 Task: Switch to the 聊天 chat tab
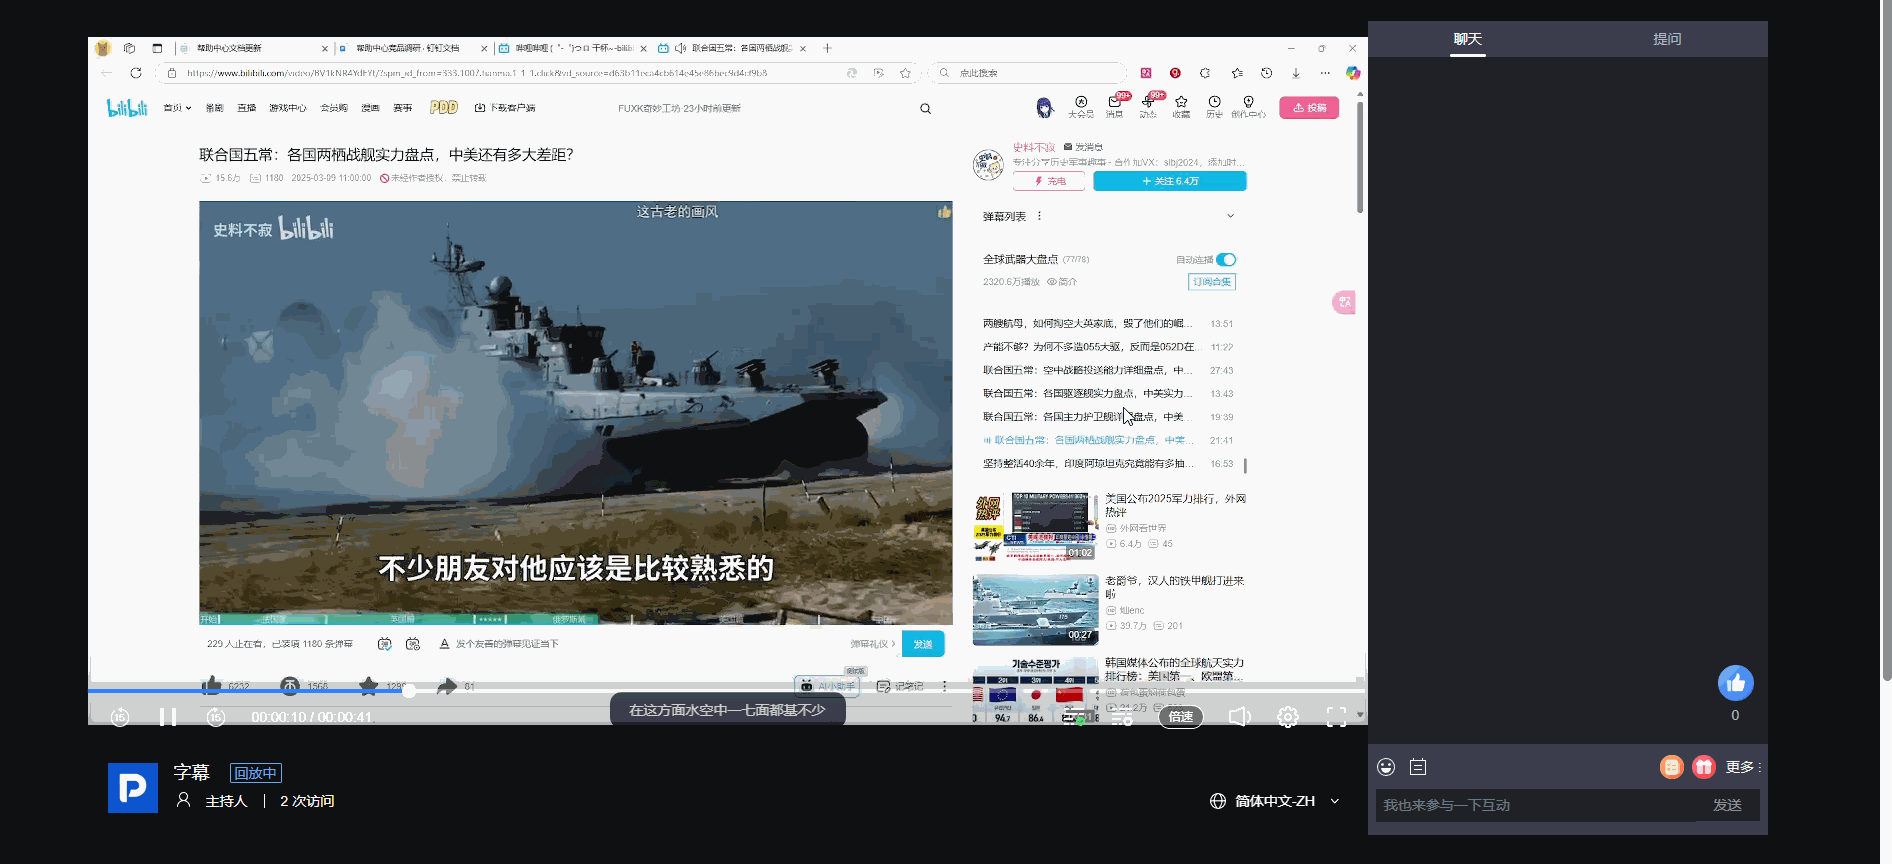click(1468, 39)
